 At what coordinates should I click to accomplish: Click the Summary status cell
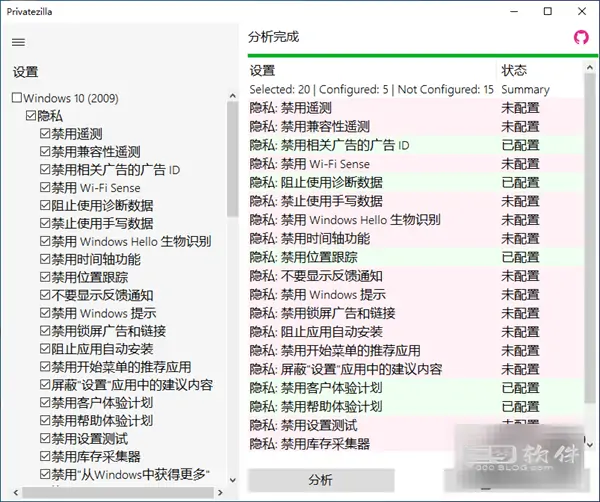click(525, 90)
